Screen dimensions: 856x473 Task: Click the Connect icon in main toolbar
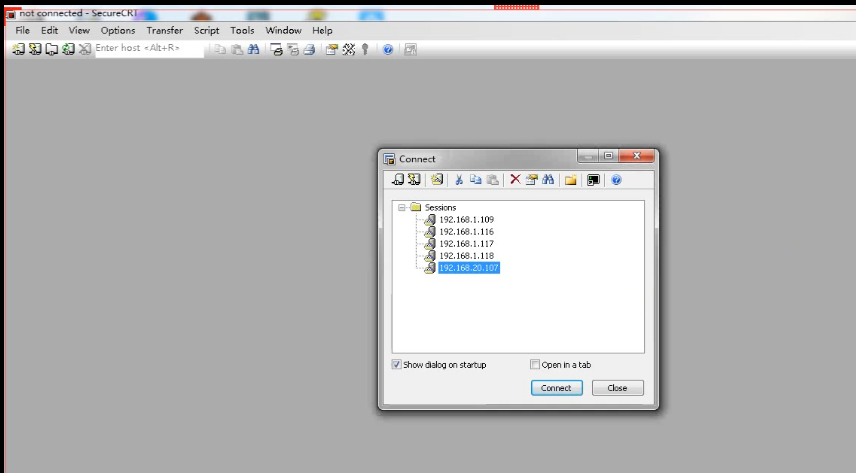coord(18,49)
